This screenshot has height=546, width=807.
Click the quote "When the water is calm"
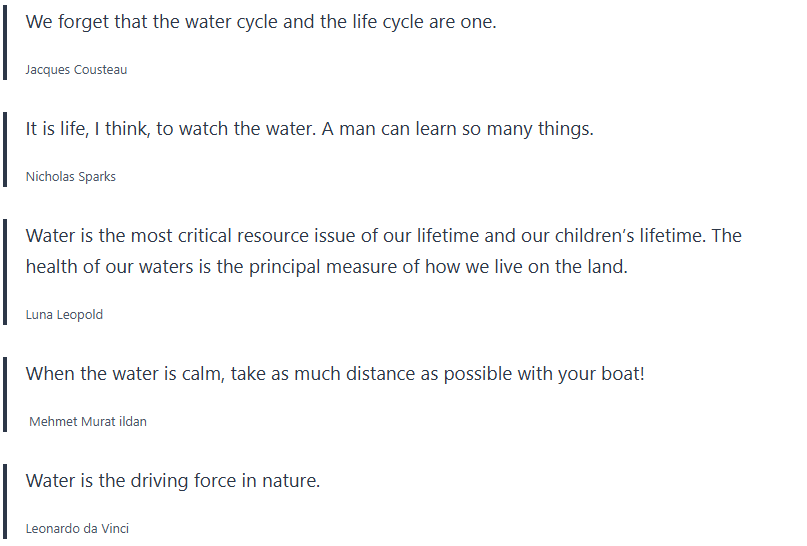335,374
